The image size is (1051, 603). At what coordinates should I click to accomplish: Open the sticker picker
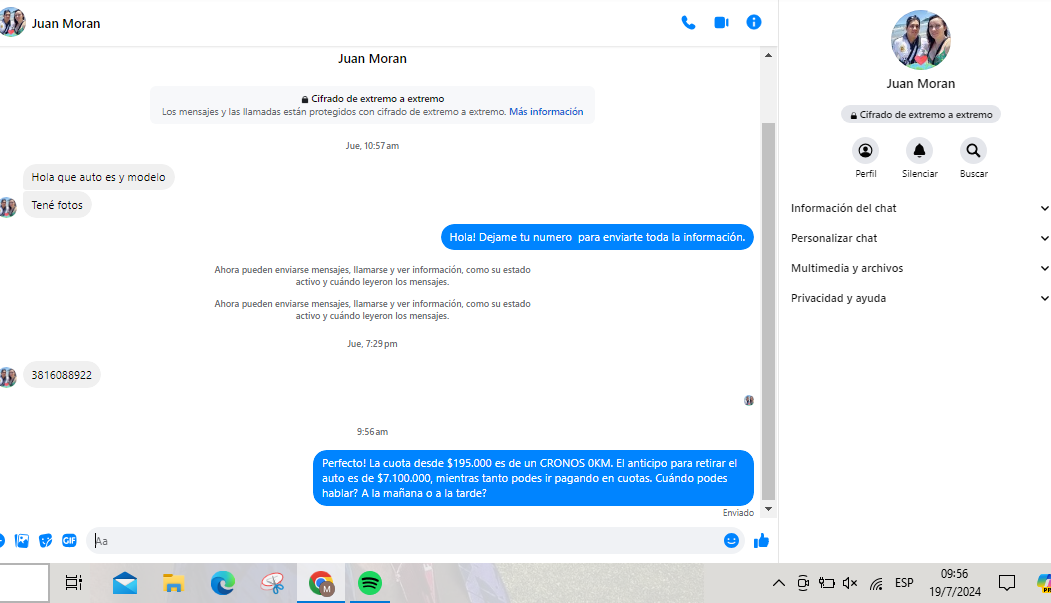point(46,541)
